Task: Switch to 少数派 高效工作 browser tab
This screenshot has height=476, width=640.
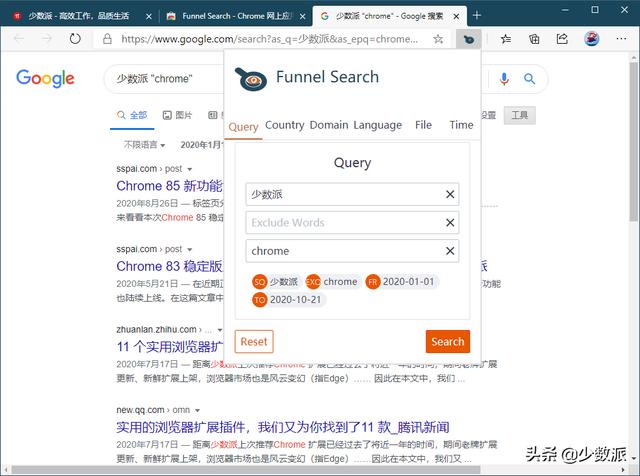Action: coord(78,16)
